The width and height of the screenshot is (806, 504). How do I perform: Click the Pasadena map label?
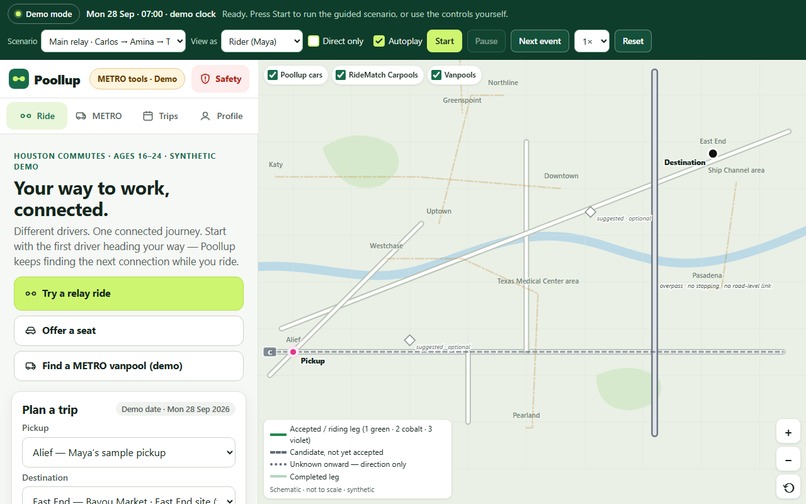[707, 276]
